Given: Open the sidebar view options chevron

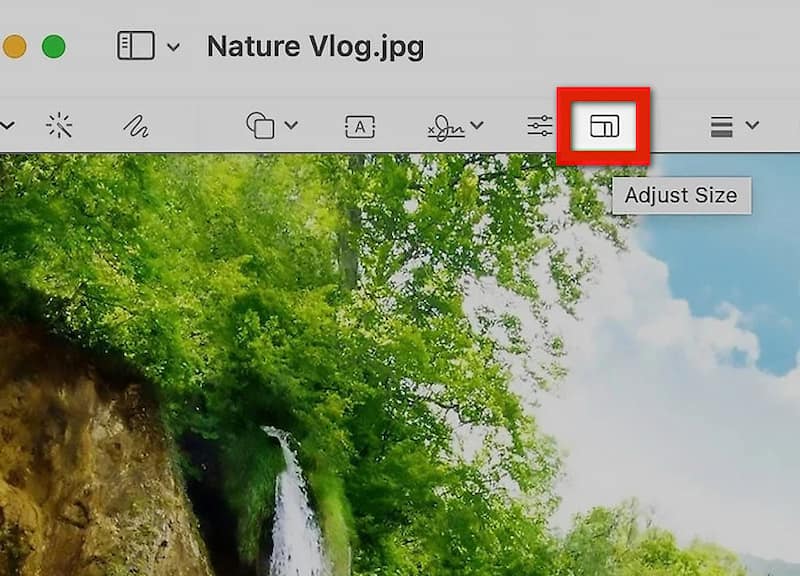Looking at the screenshot, I should click(173, 47).
